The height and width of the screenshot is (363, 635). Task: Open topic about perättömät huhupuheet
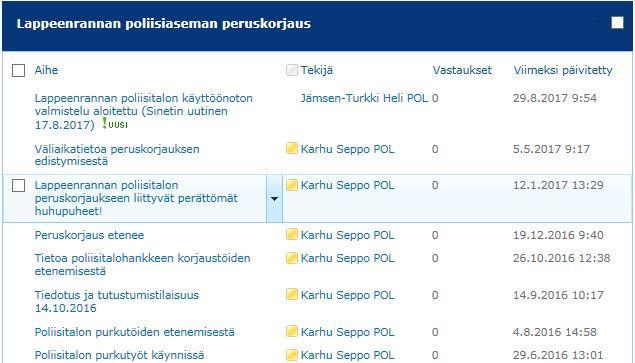click(136, 198)
